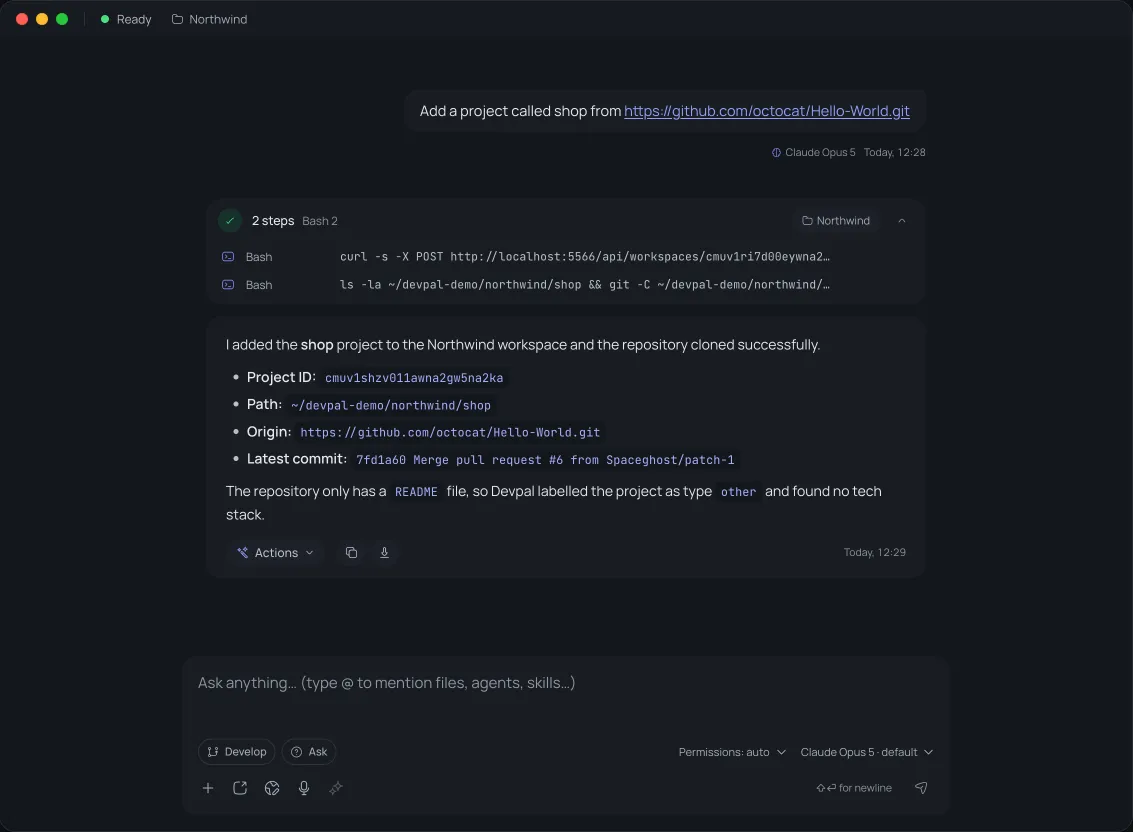Copy the response with copy icon
This screenshot has height=832, width=1133.
point(351,552)
